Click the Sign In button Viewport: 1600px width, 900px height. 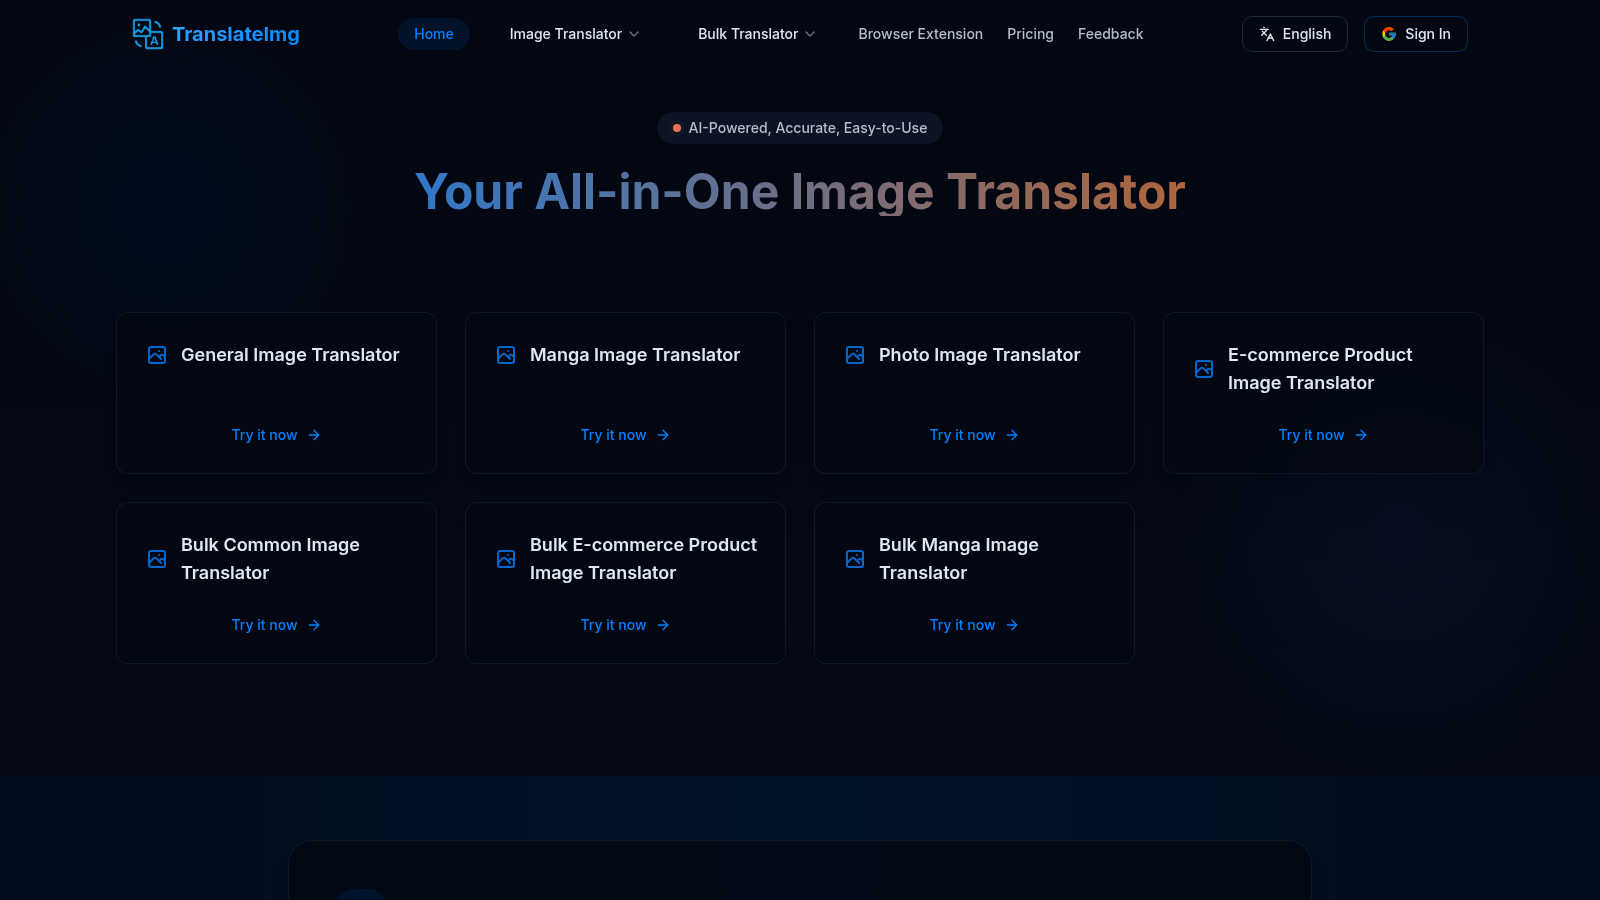point(1416,34)
